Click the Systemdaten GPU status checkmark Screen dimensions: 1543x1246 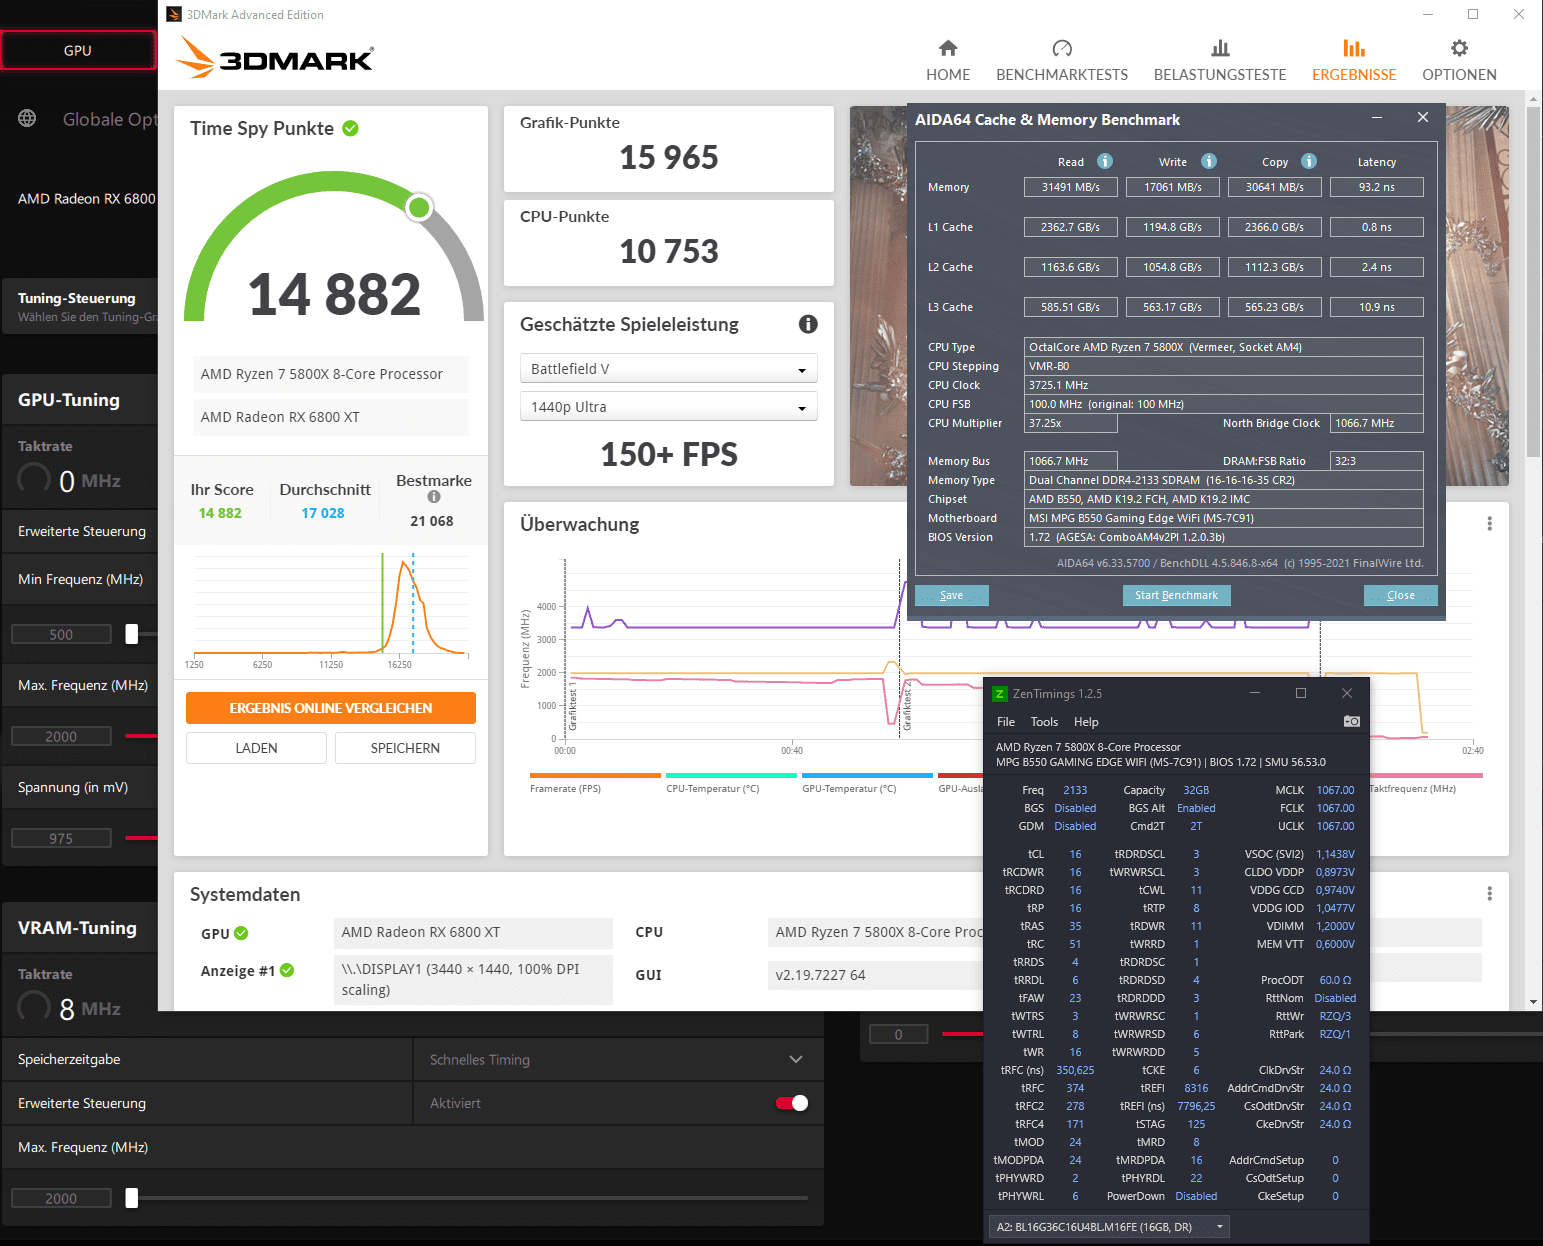[241, 934]
